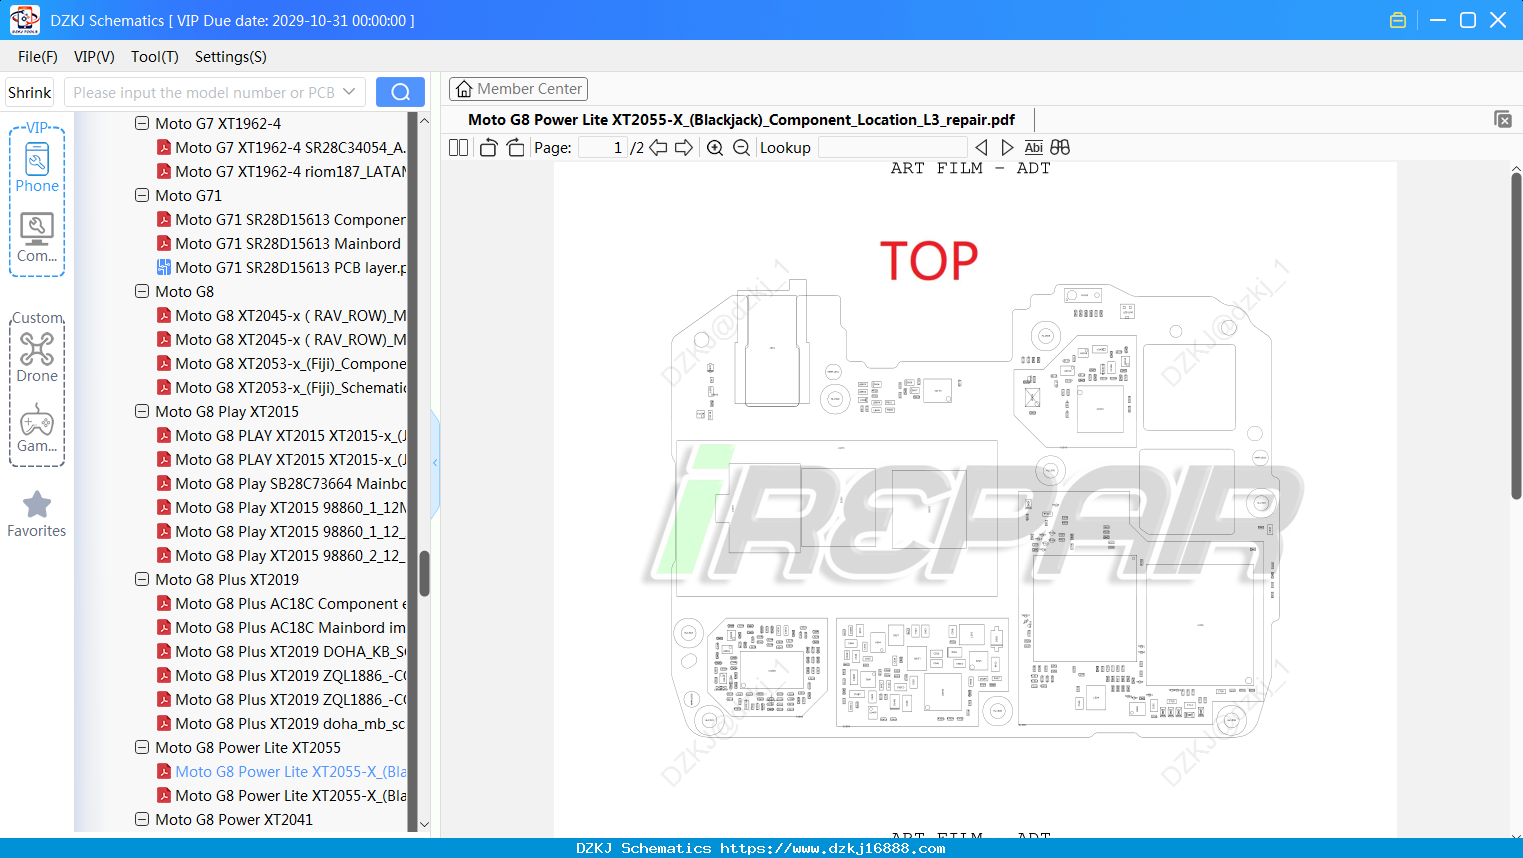Open the model number dropdown arrow

(349, 92)
